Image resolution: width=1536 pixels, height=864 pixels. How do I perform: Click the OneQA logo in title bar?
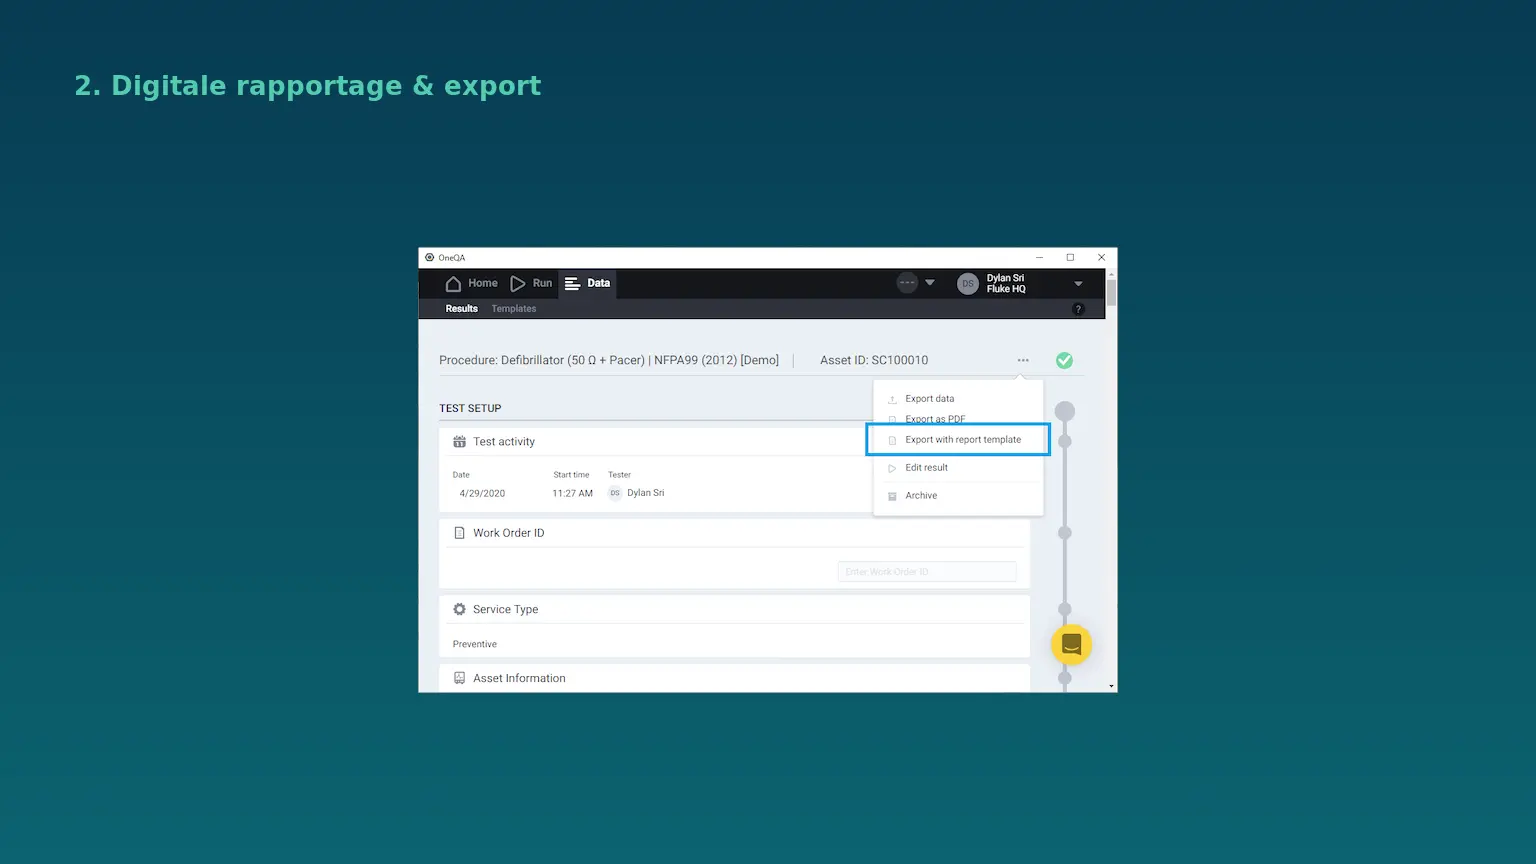[x=429, y=258]
